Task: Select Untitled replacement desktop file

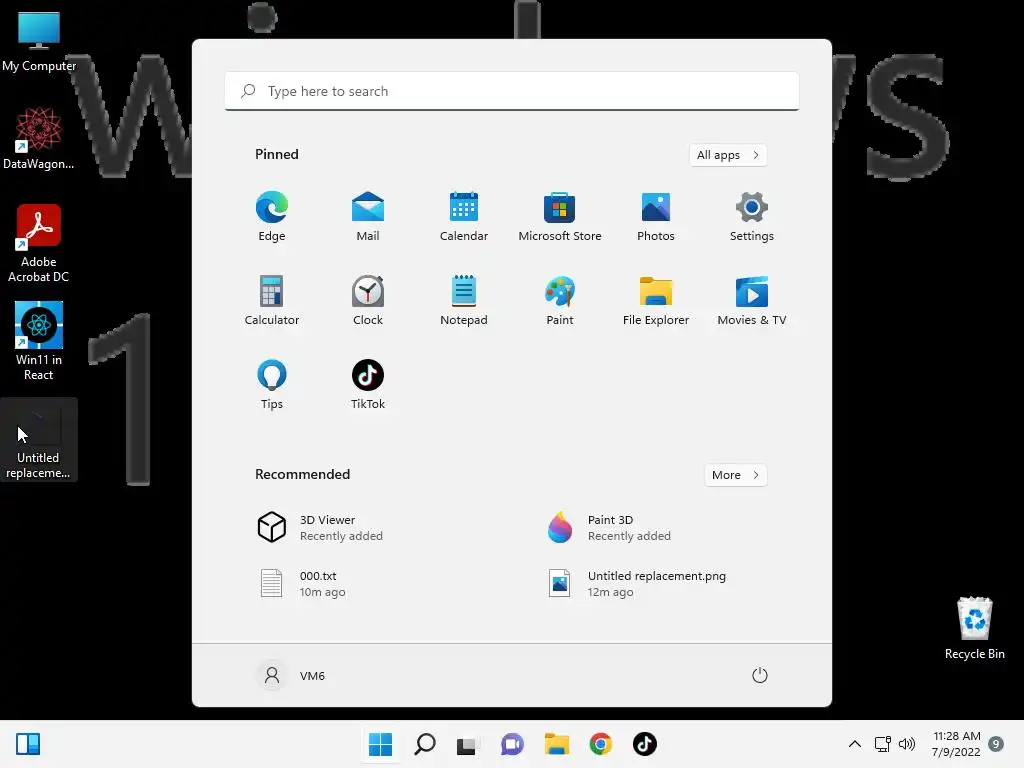Action: pos(39,440)
